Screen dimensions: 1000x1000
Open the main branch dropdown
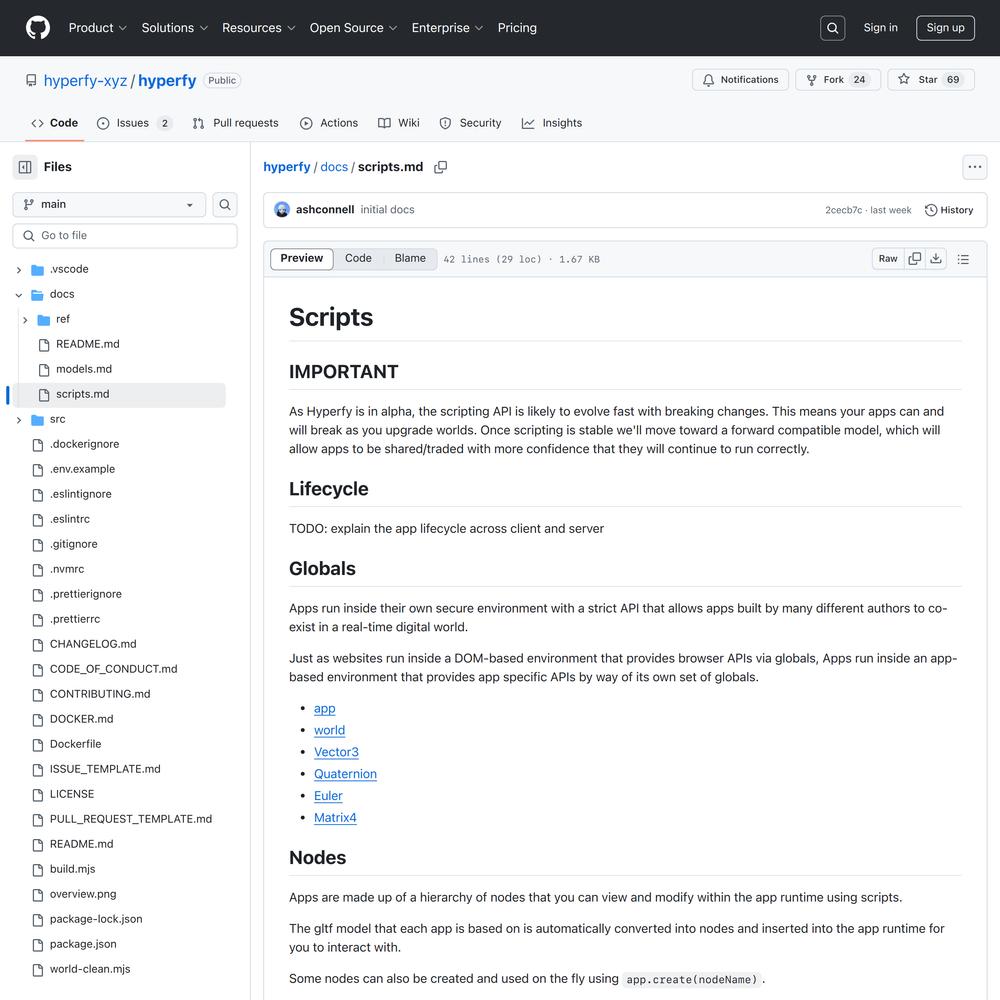109,205
